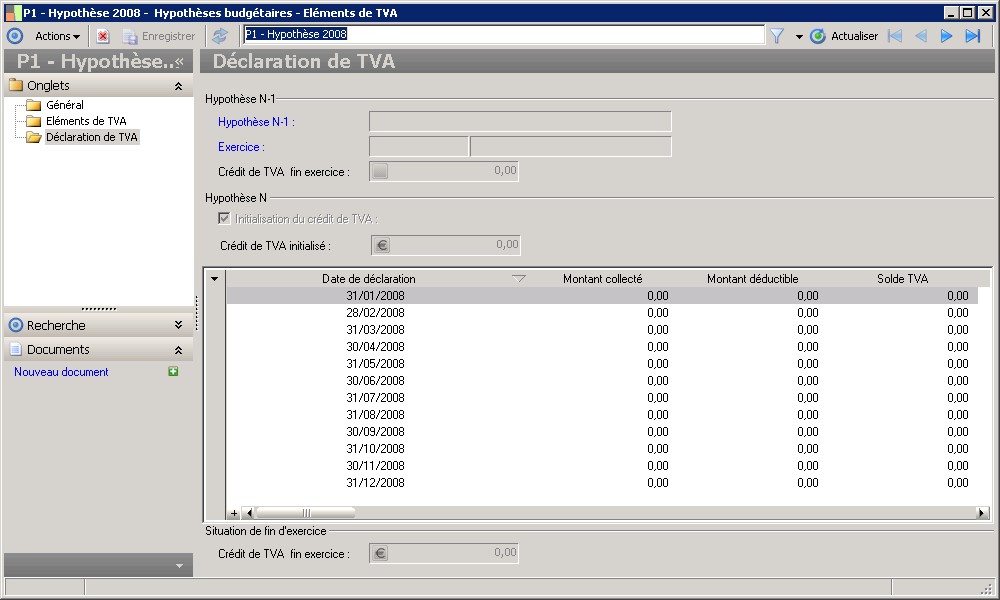Click the euro icon for Crédit de TVA initialisé
1000x600 pixels.
(x=381, y=245)
